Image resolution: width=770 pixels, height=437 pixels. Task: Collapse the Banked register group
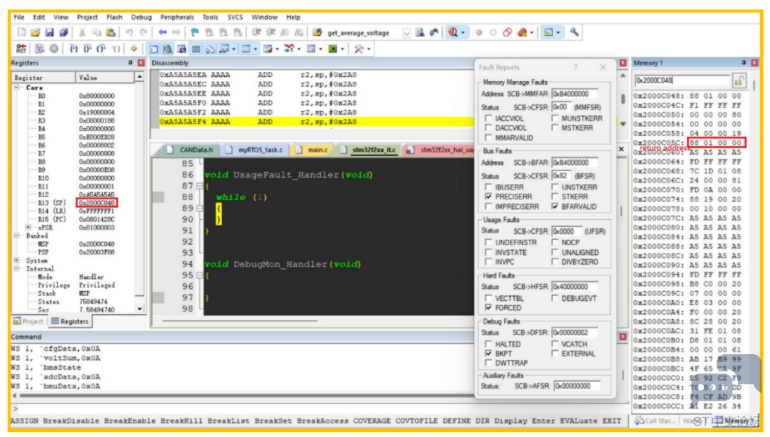[x=17, y=236]
